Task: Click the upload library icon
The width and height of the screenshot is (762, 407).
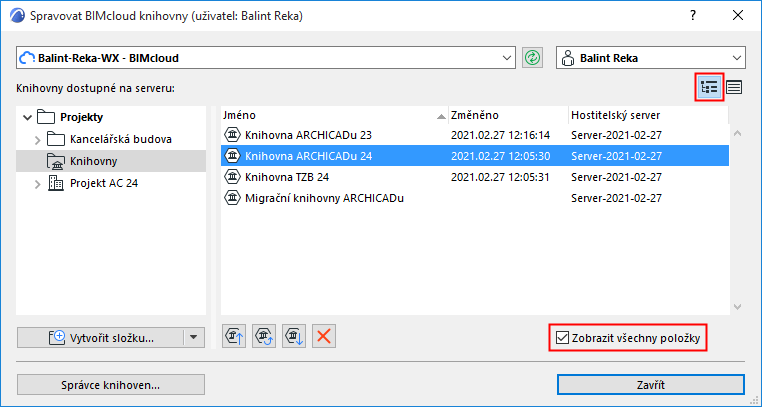Action: (x=234, y=336)
